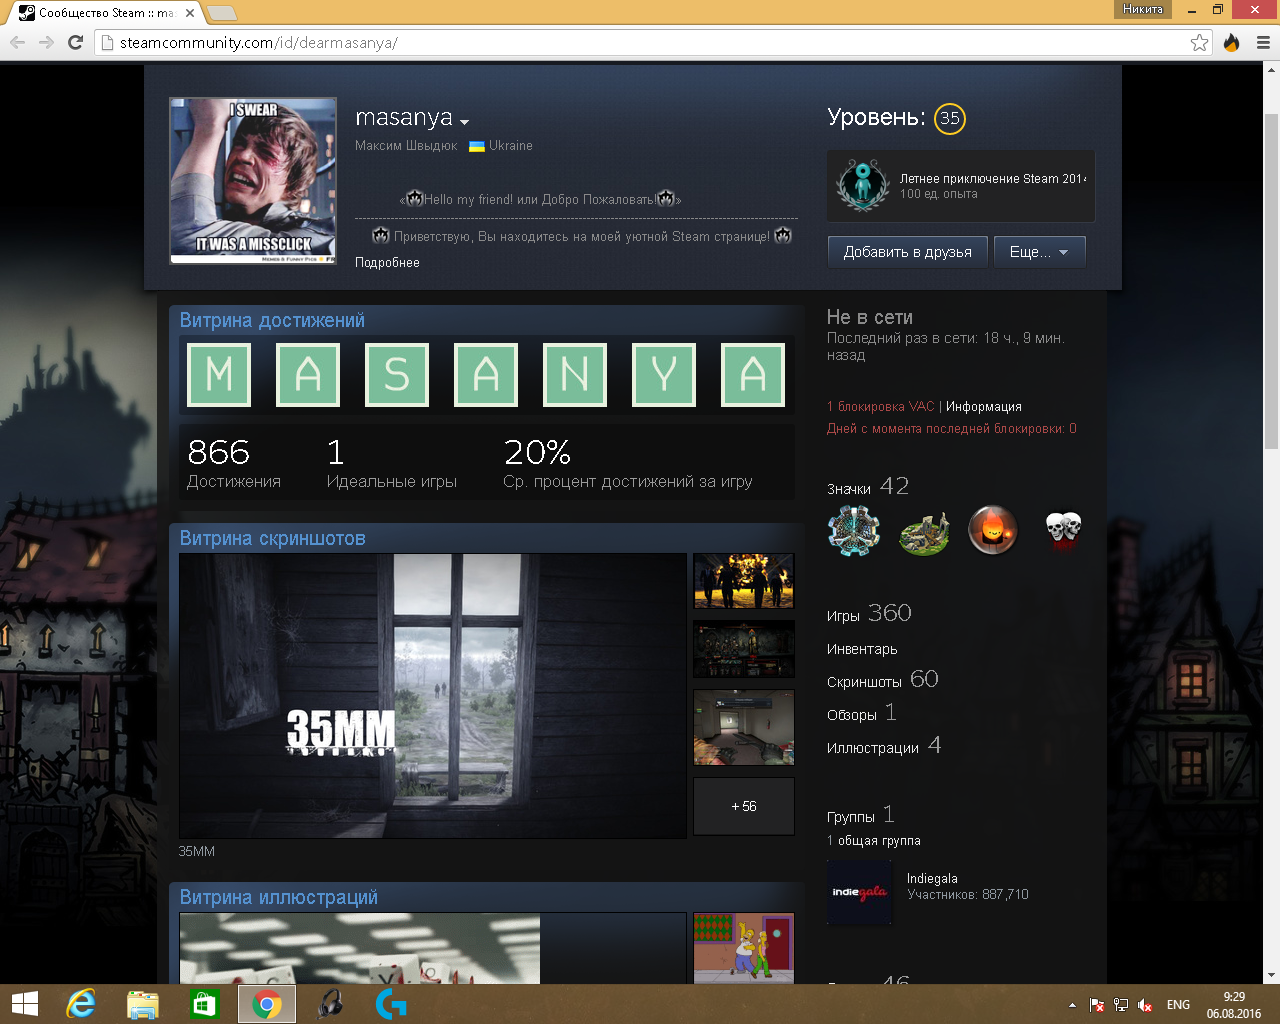
Task: Launch Internet Explorer from the taskbar
Action: tap(81, 1004)
